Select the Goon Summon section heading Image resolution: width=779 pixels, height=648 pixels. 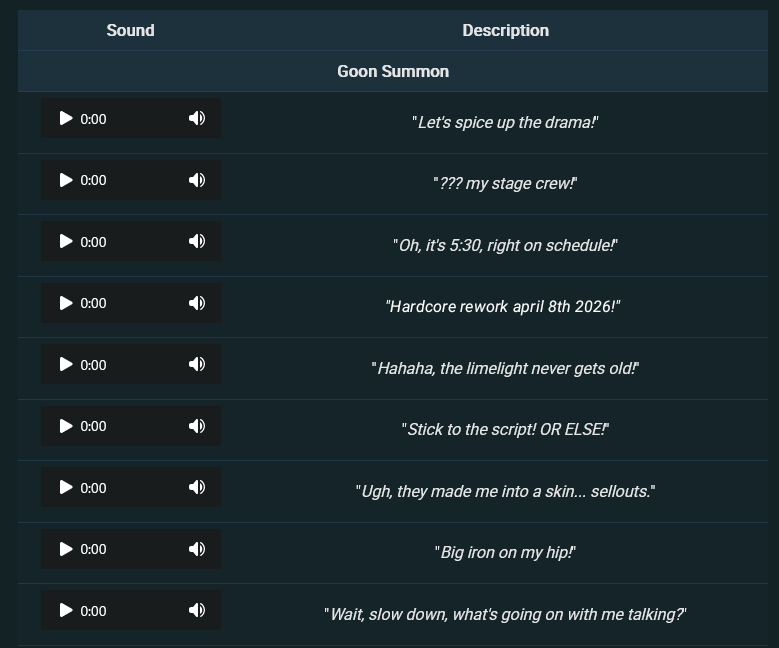393,72
